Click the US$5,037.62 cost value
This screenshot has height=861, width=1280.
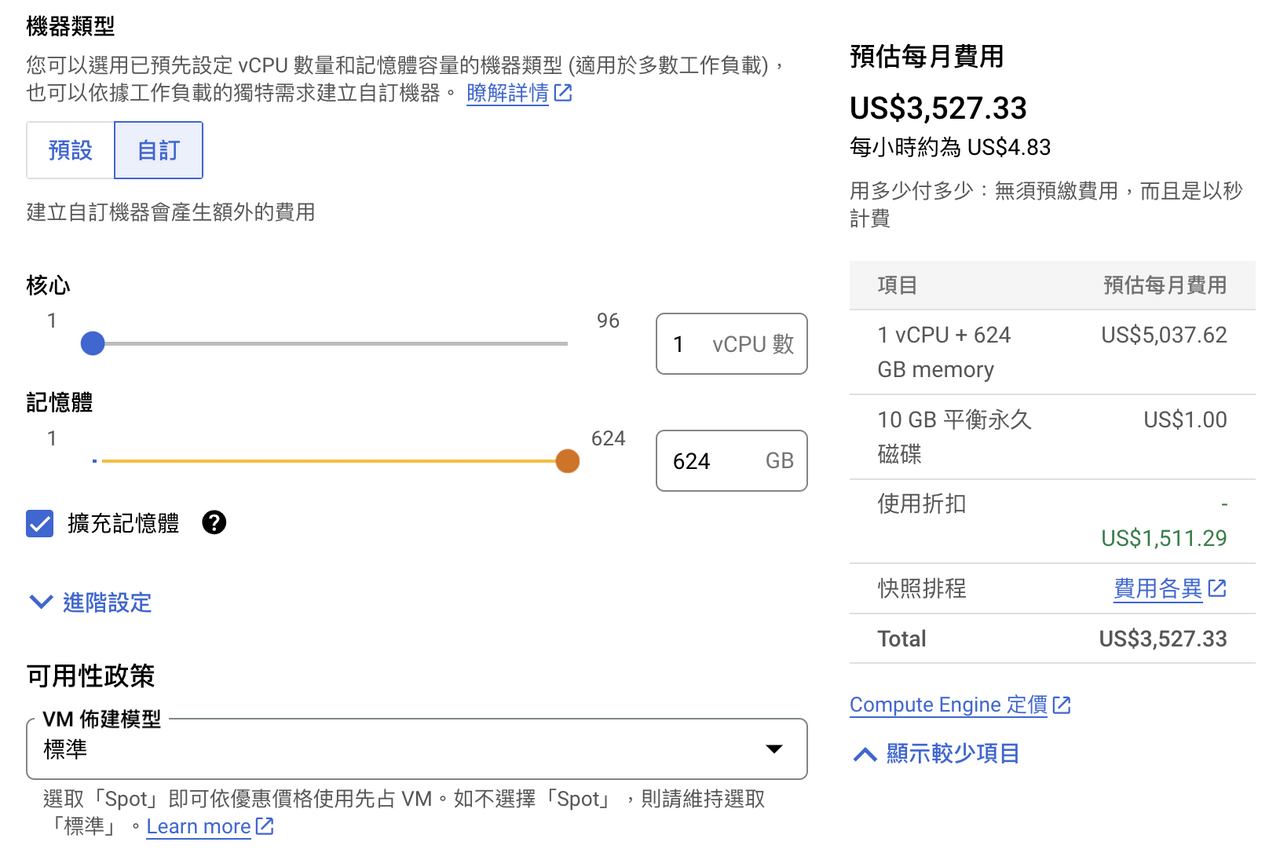click(1164, 335)
